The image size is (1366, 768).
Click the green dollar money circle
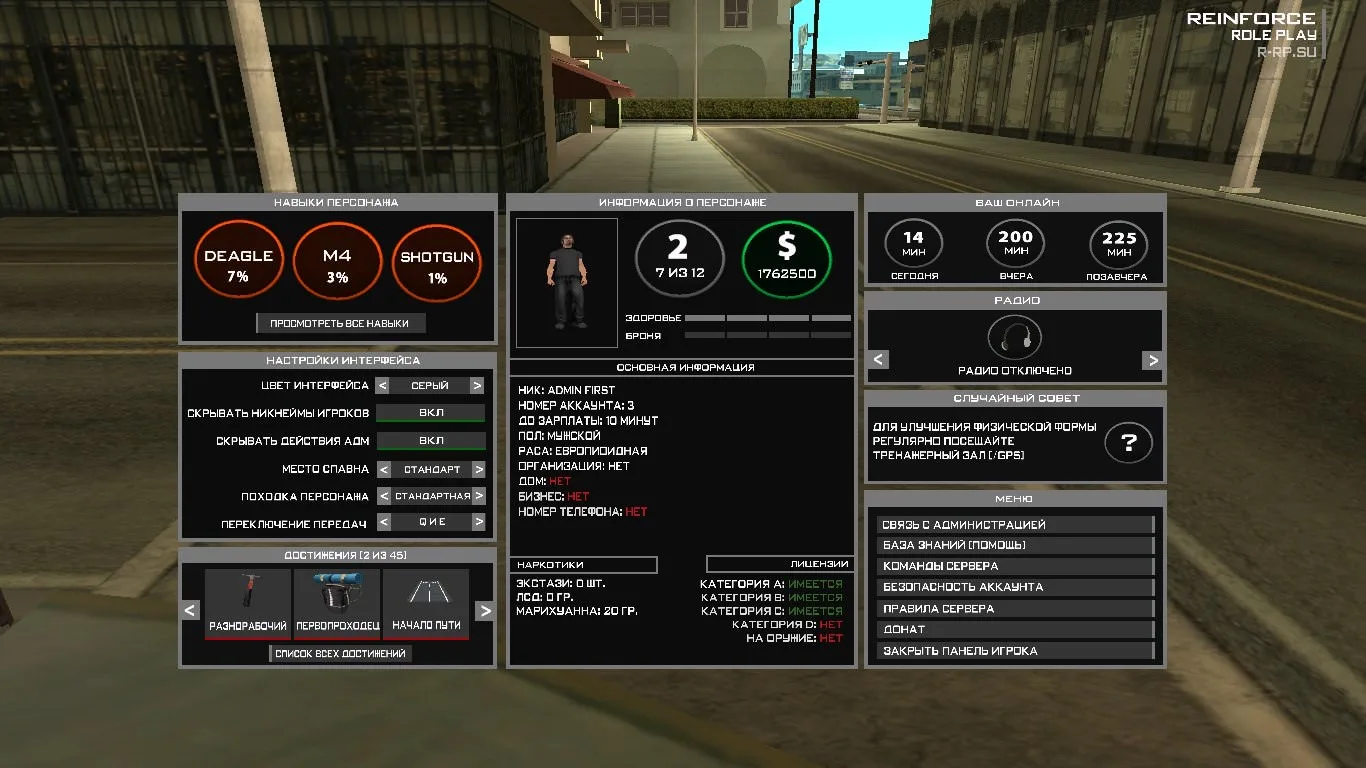pyautogui.click(x=787, y=258)
